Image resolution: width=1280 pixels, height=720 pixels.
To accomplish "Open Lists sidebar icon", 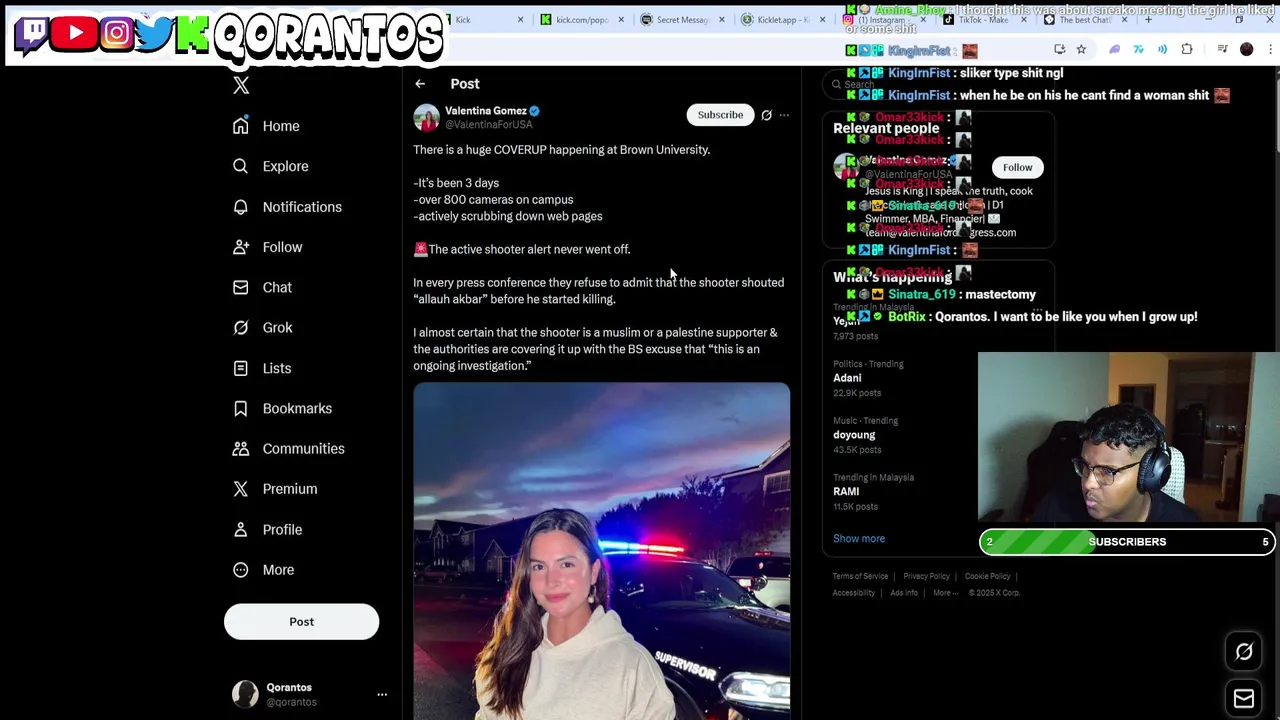I will [x=240, y=368].
